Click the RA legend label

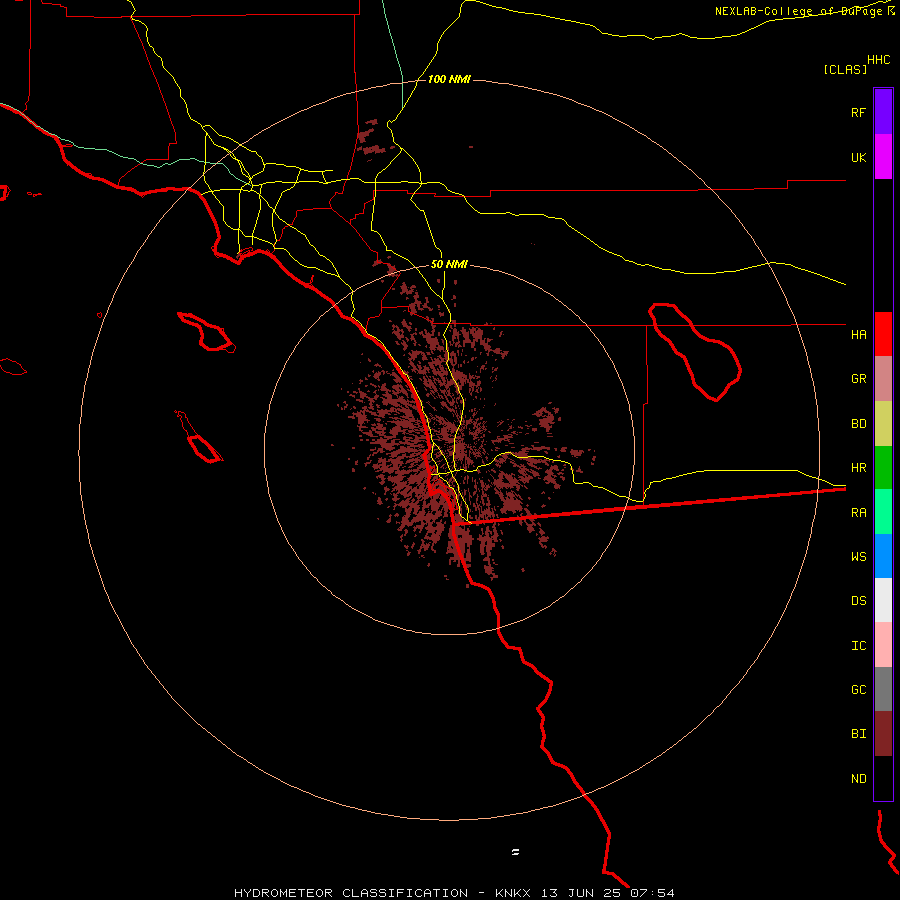[x=858, y=513]
